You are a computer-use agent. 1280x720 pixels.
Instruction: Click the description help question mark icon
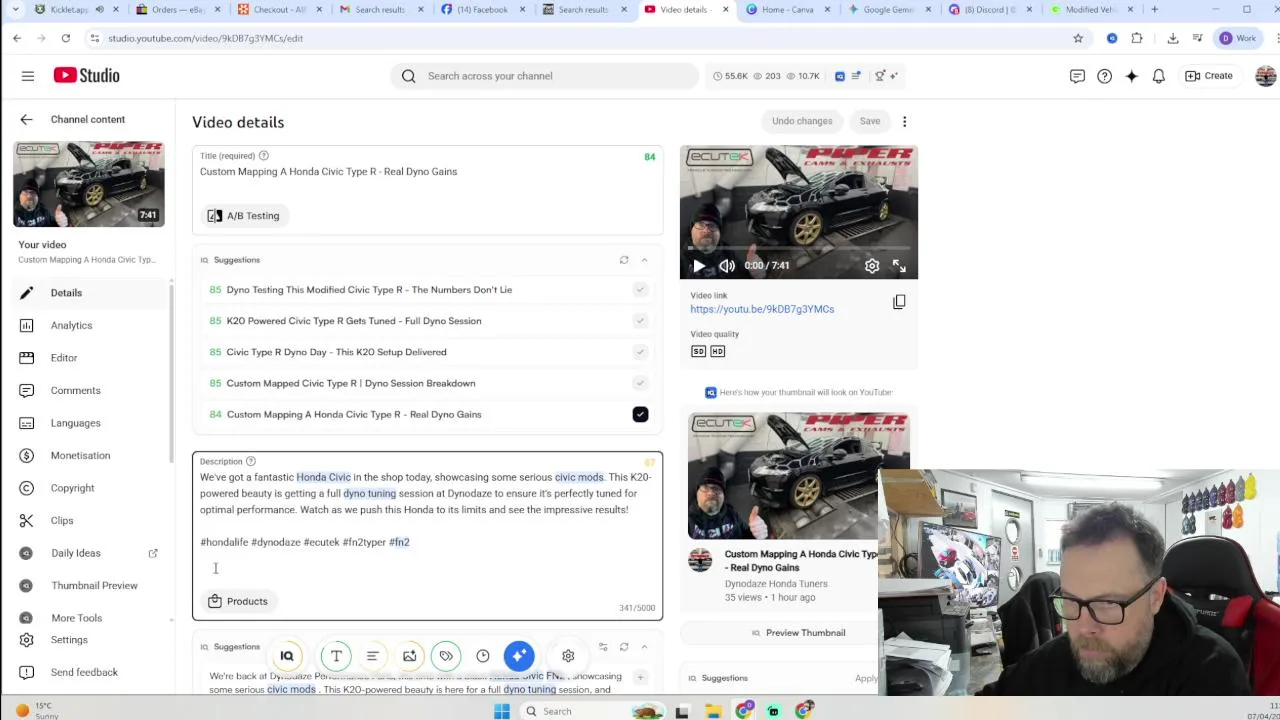[x=250, y=461]
